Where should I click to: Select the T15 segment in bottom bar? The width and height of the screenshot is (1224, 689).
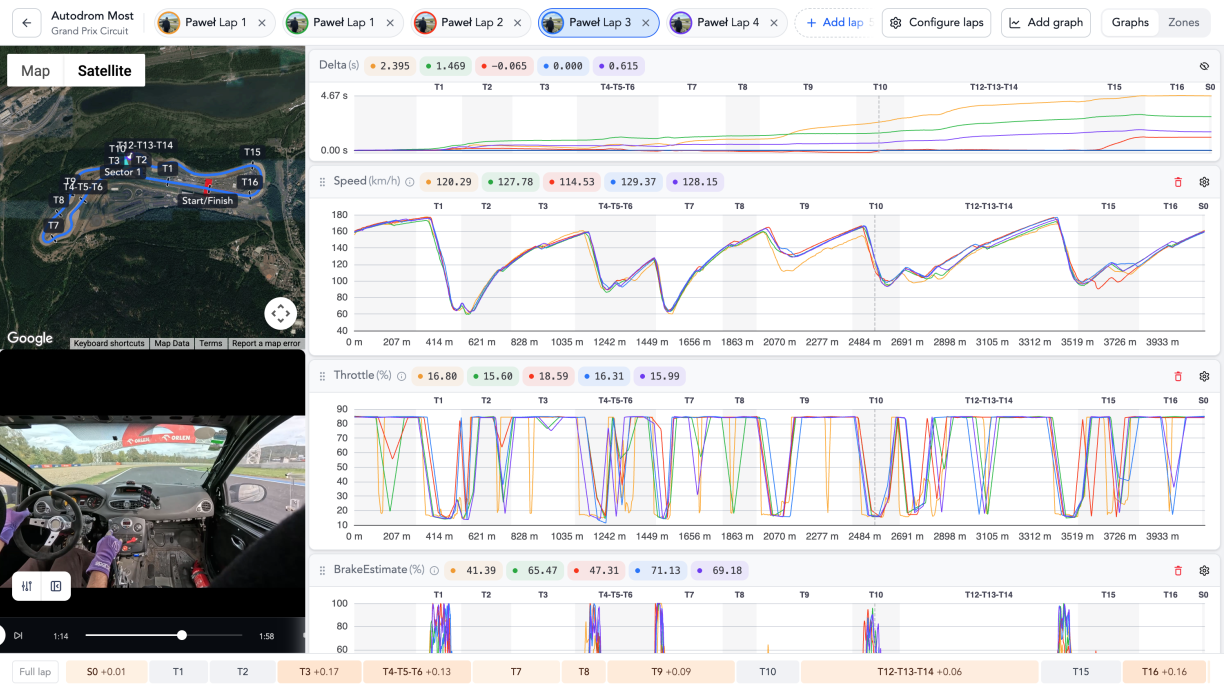tap(1081, 672)
